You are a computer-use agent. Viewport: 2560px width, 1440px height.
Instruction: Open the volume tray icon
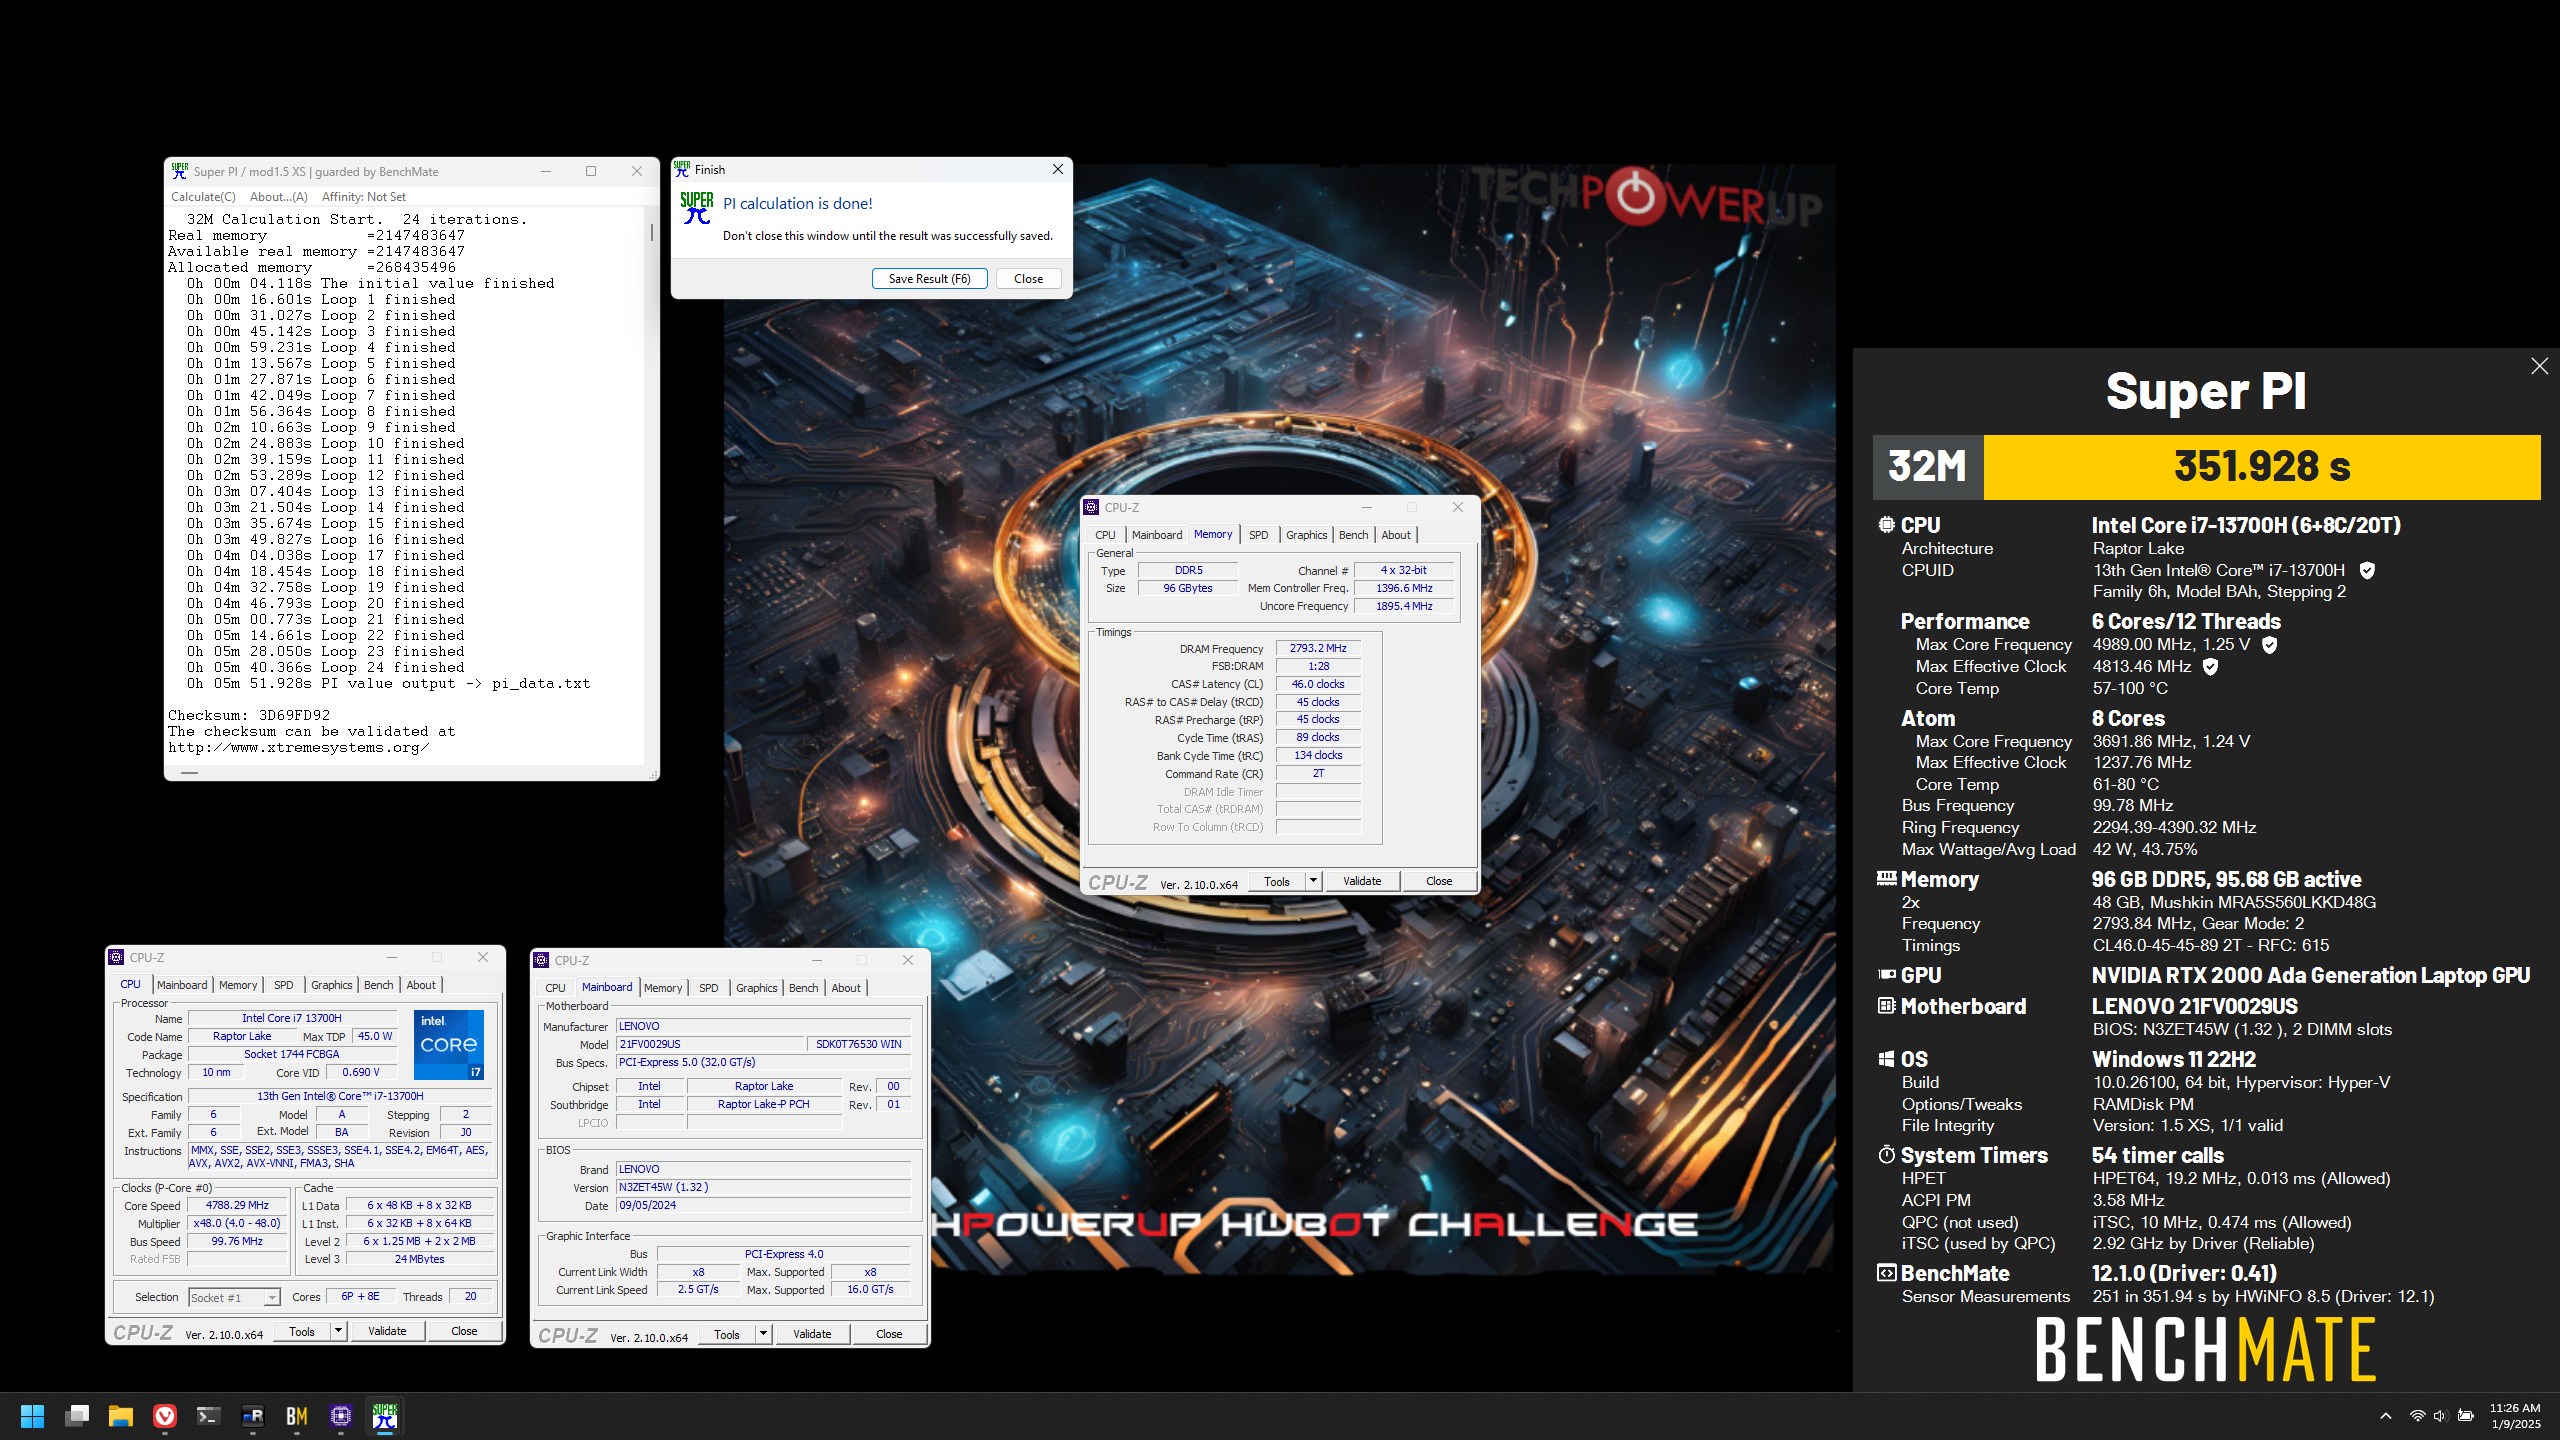[2440, 1416]
